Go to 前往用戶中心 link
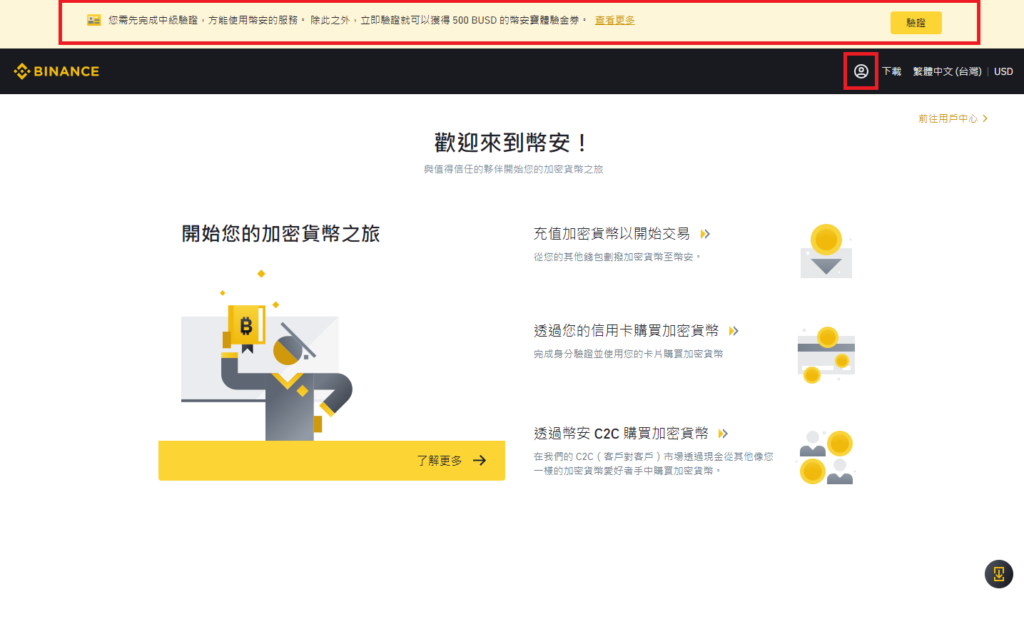This screenshot has width=1024, height=624. click(x=952, y=118)
